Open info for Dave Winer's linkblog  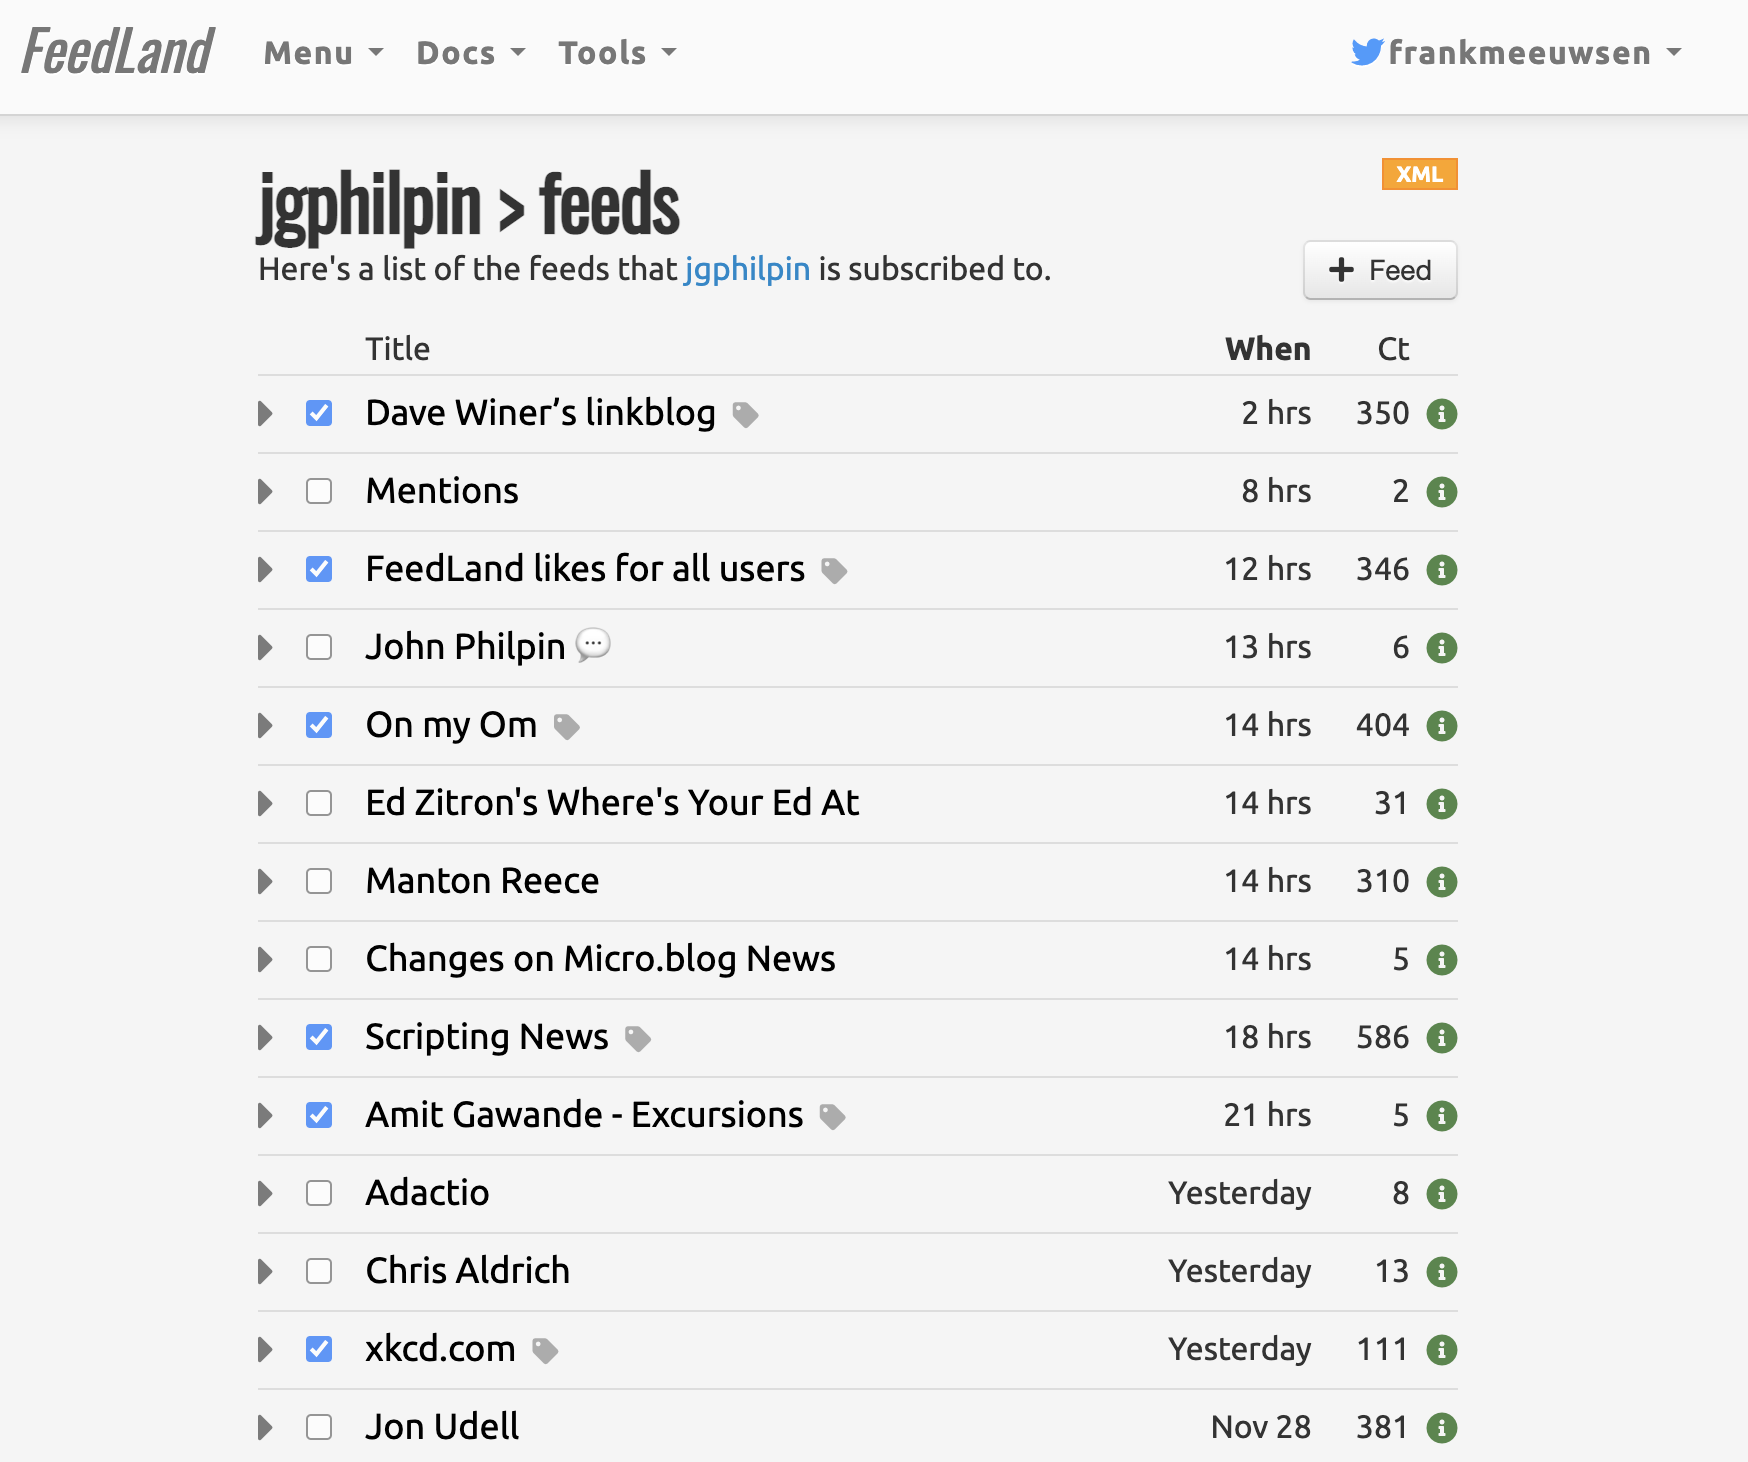[x=1441, y=413]
